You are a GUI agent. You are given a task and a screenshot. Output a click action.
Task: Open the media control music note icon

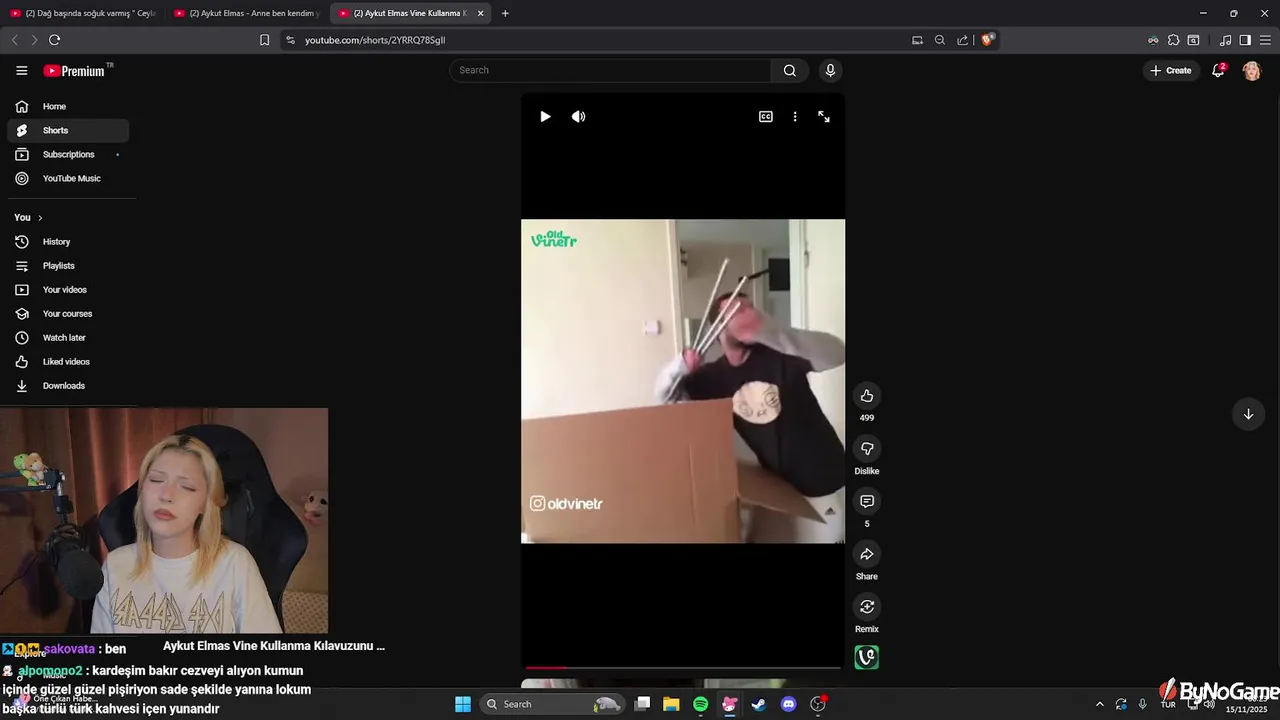(x=1226, y=40)
